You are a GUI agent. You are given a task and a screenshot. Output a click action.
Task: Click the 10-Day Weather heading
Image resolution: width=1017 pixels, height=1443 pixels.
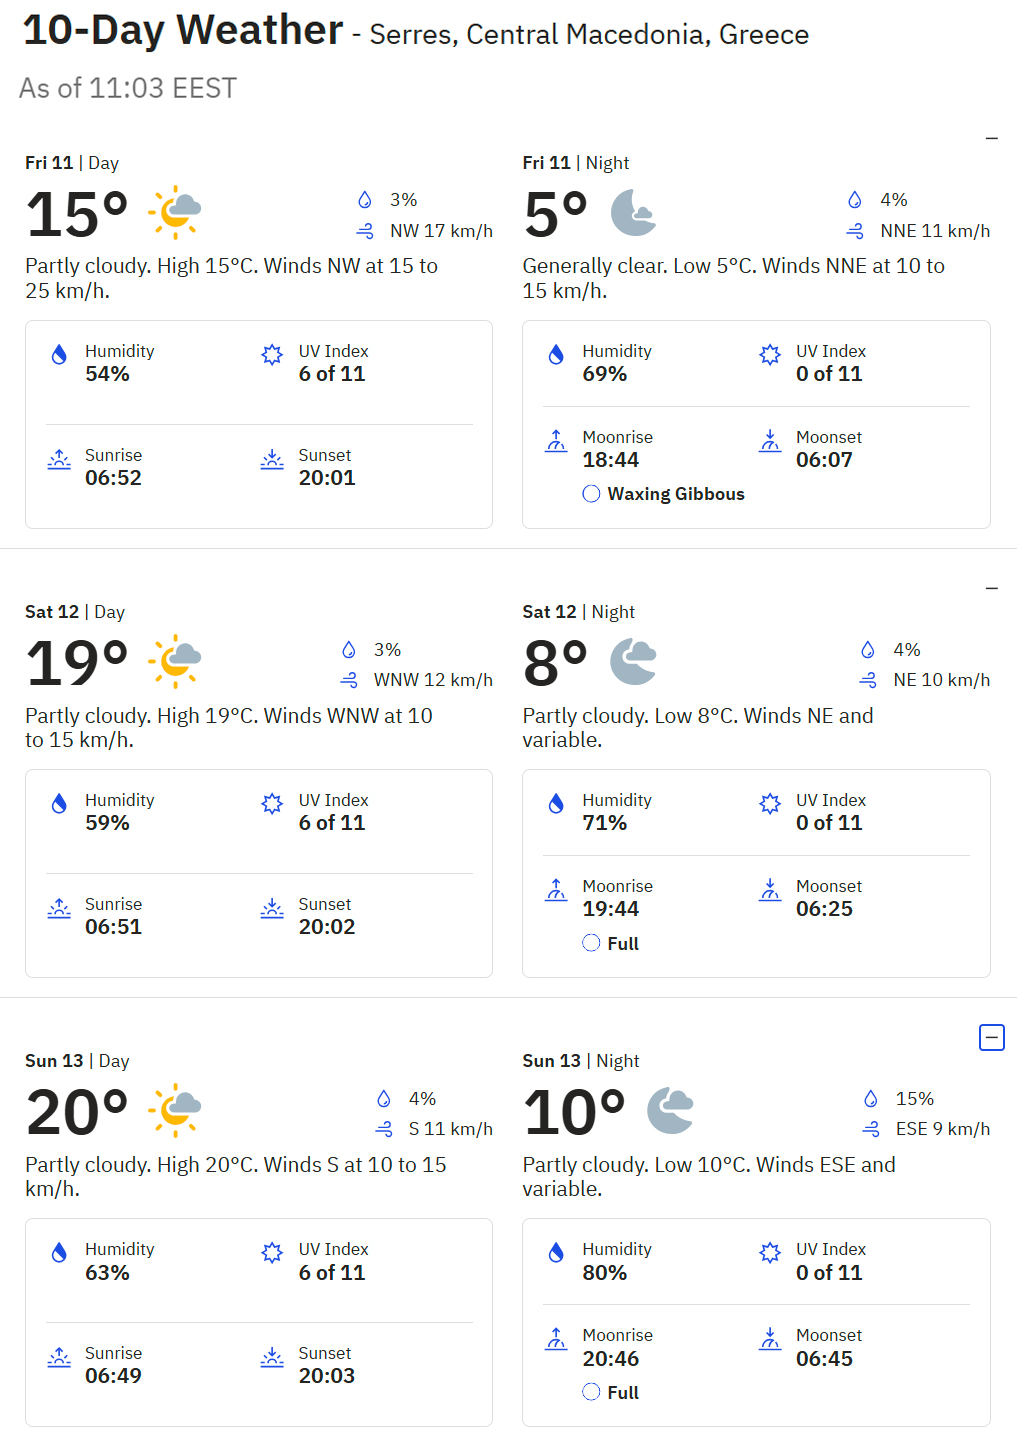coord(183,30)
